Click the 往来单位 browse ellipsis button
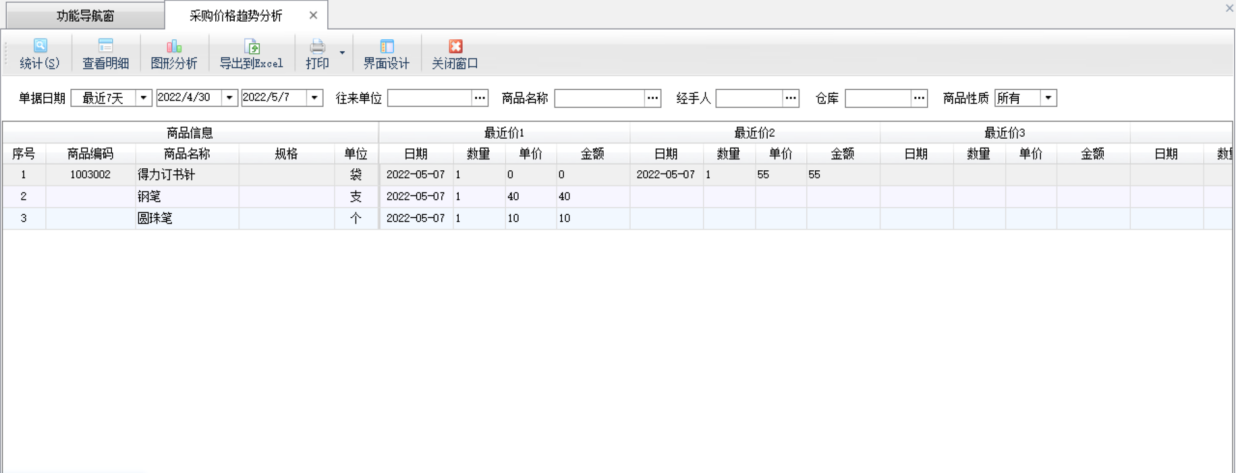This screenshot has width=1236, height=473. coord(480,98)
